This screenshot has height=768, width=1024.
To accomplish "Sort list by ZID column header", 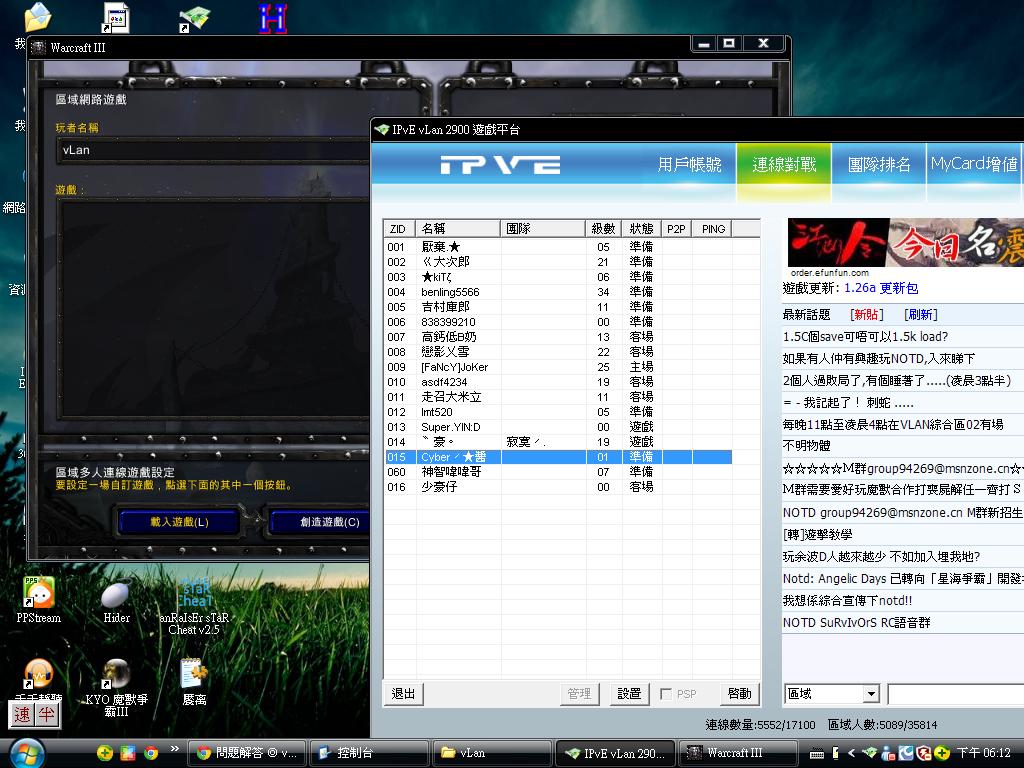I will point(400,229).
